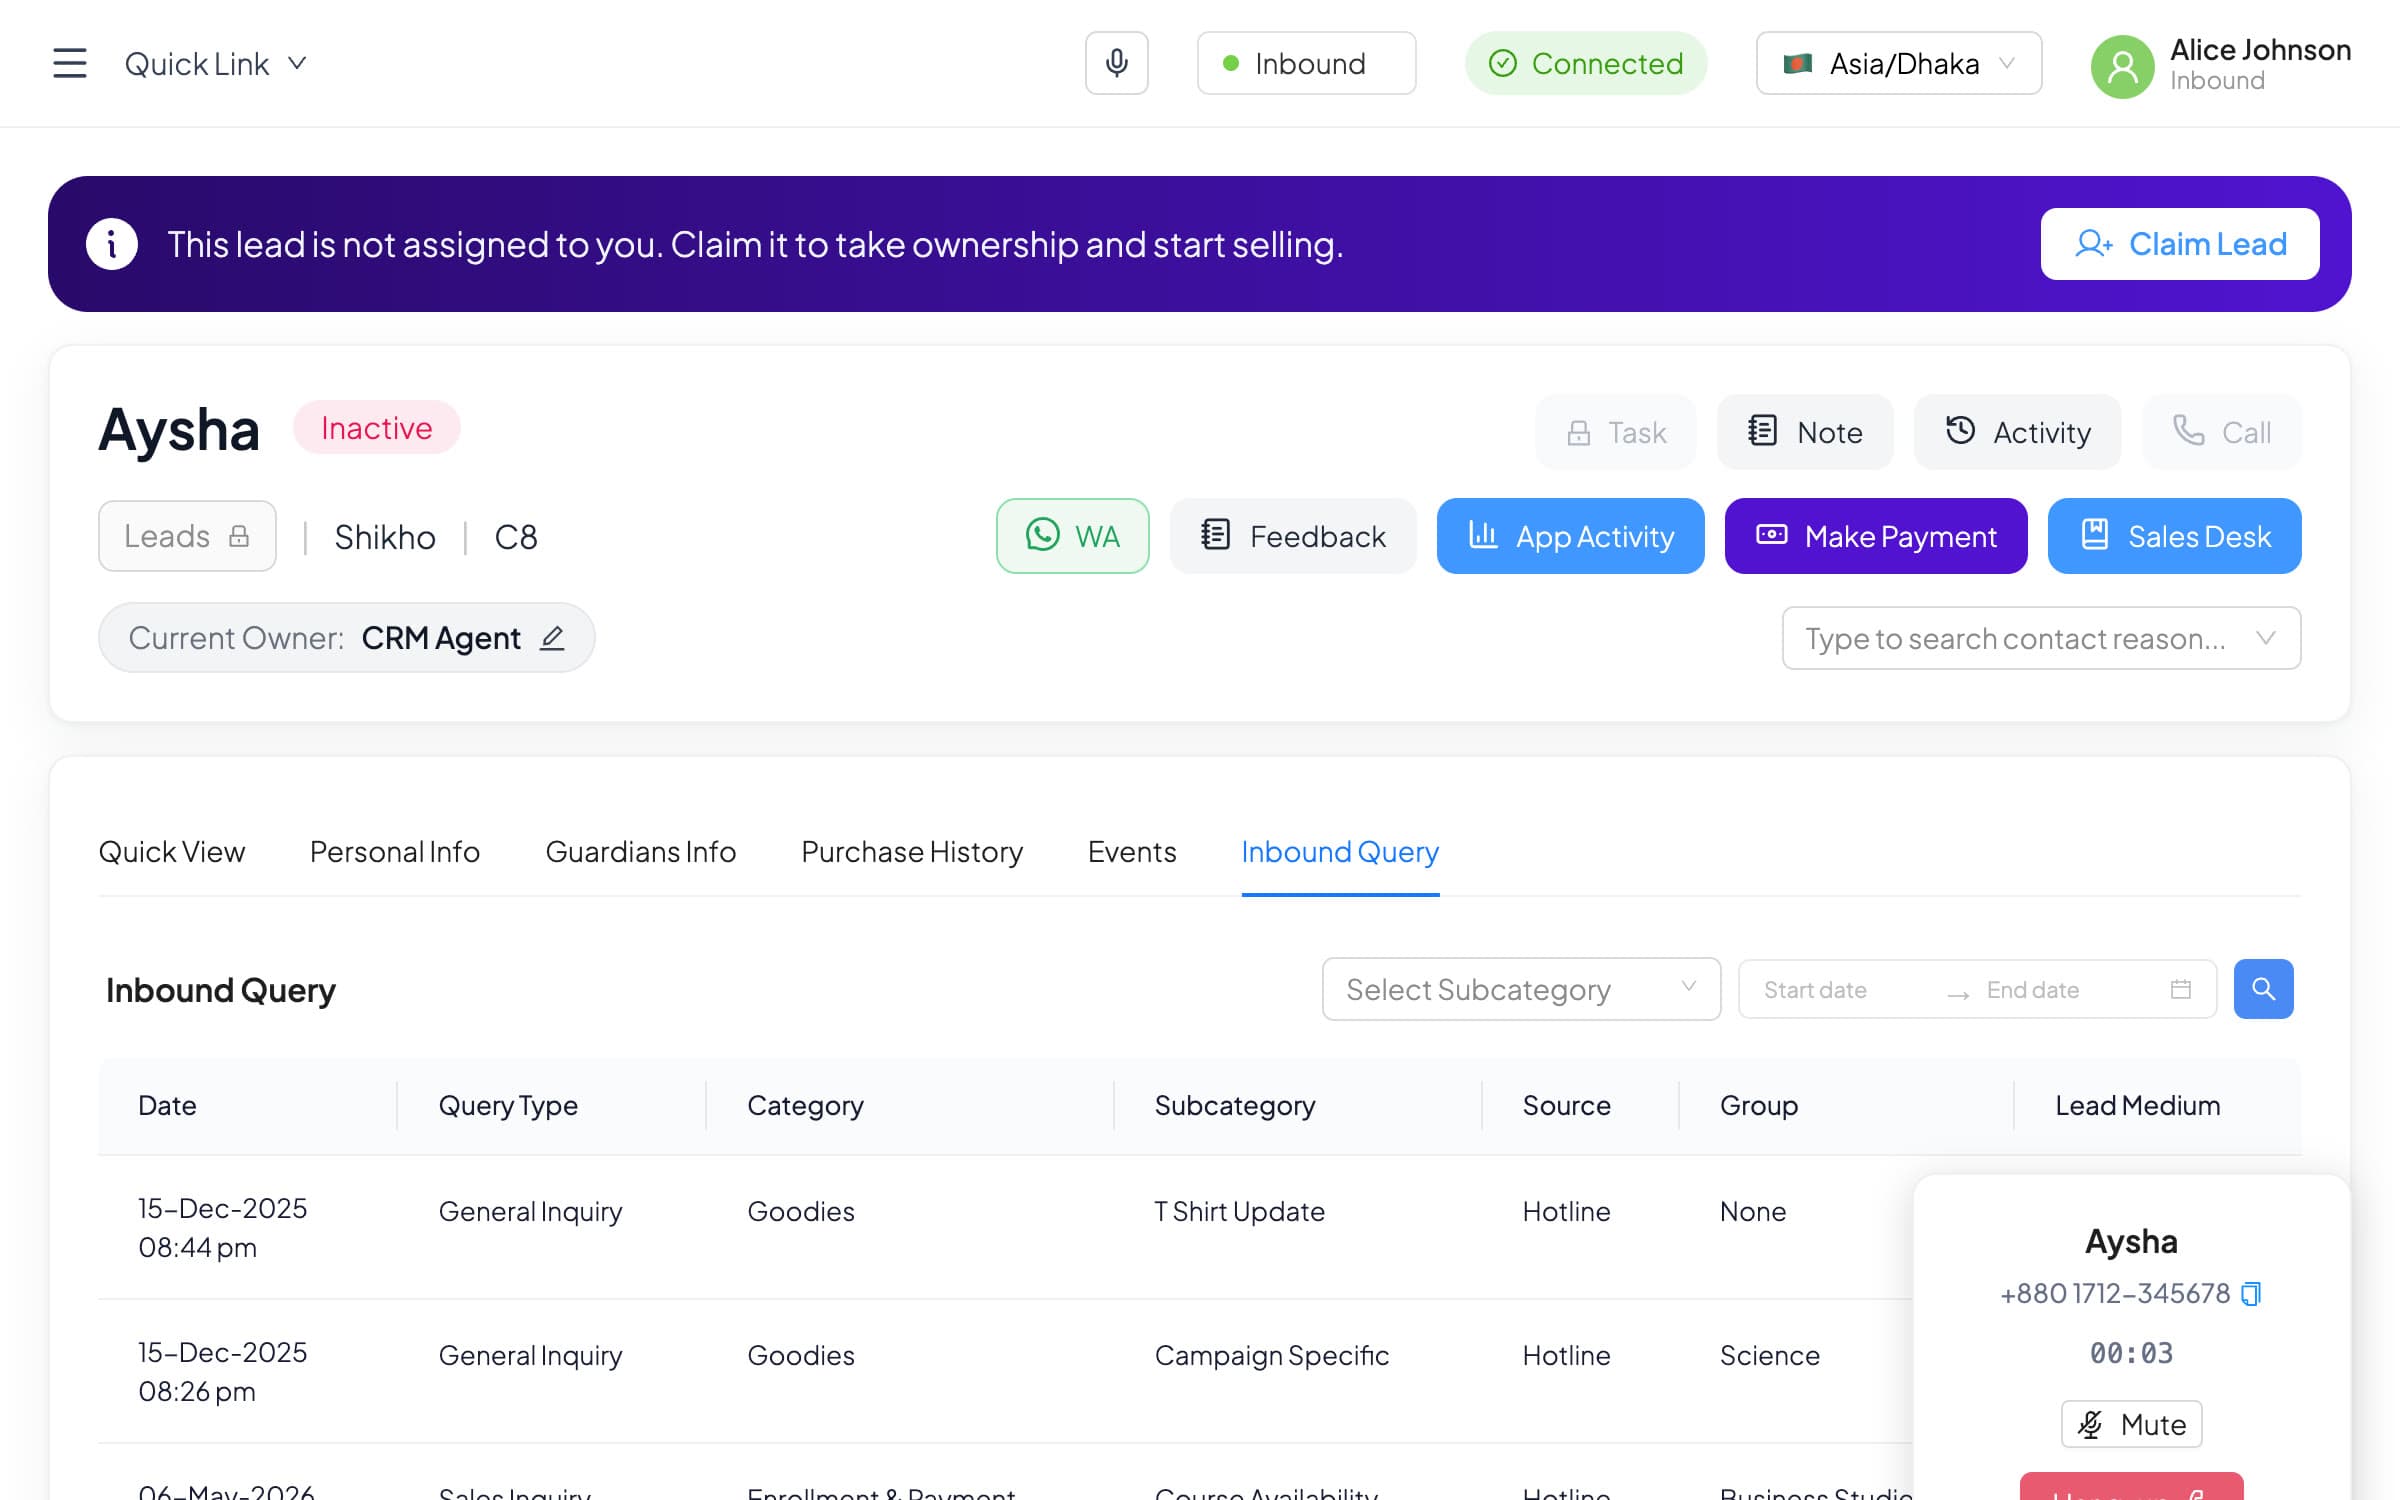2400x1500 pixels.
Task: Select the Events tab
Action: tap(1132, 851)
